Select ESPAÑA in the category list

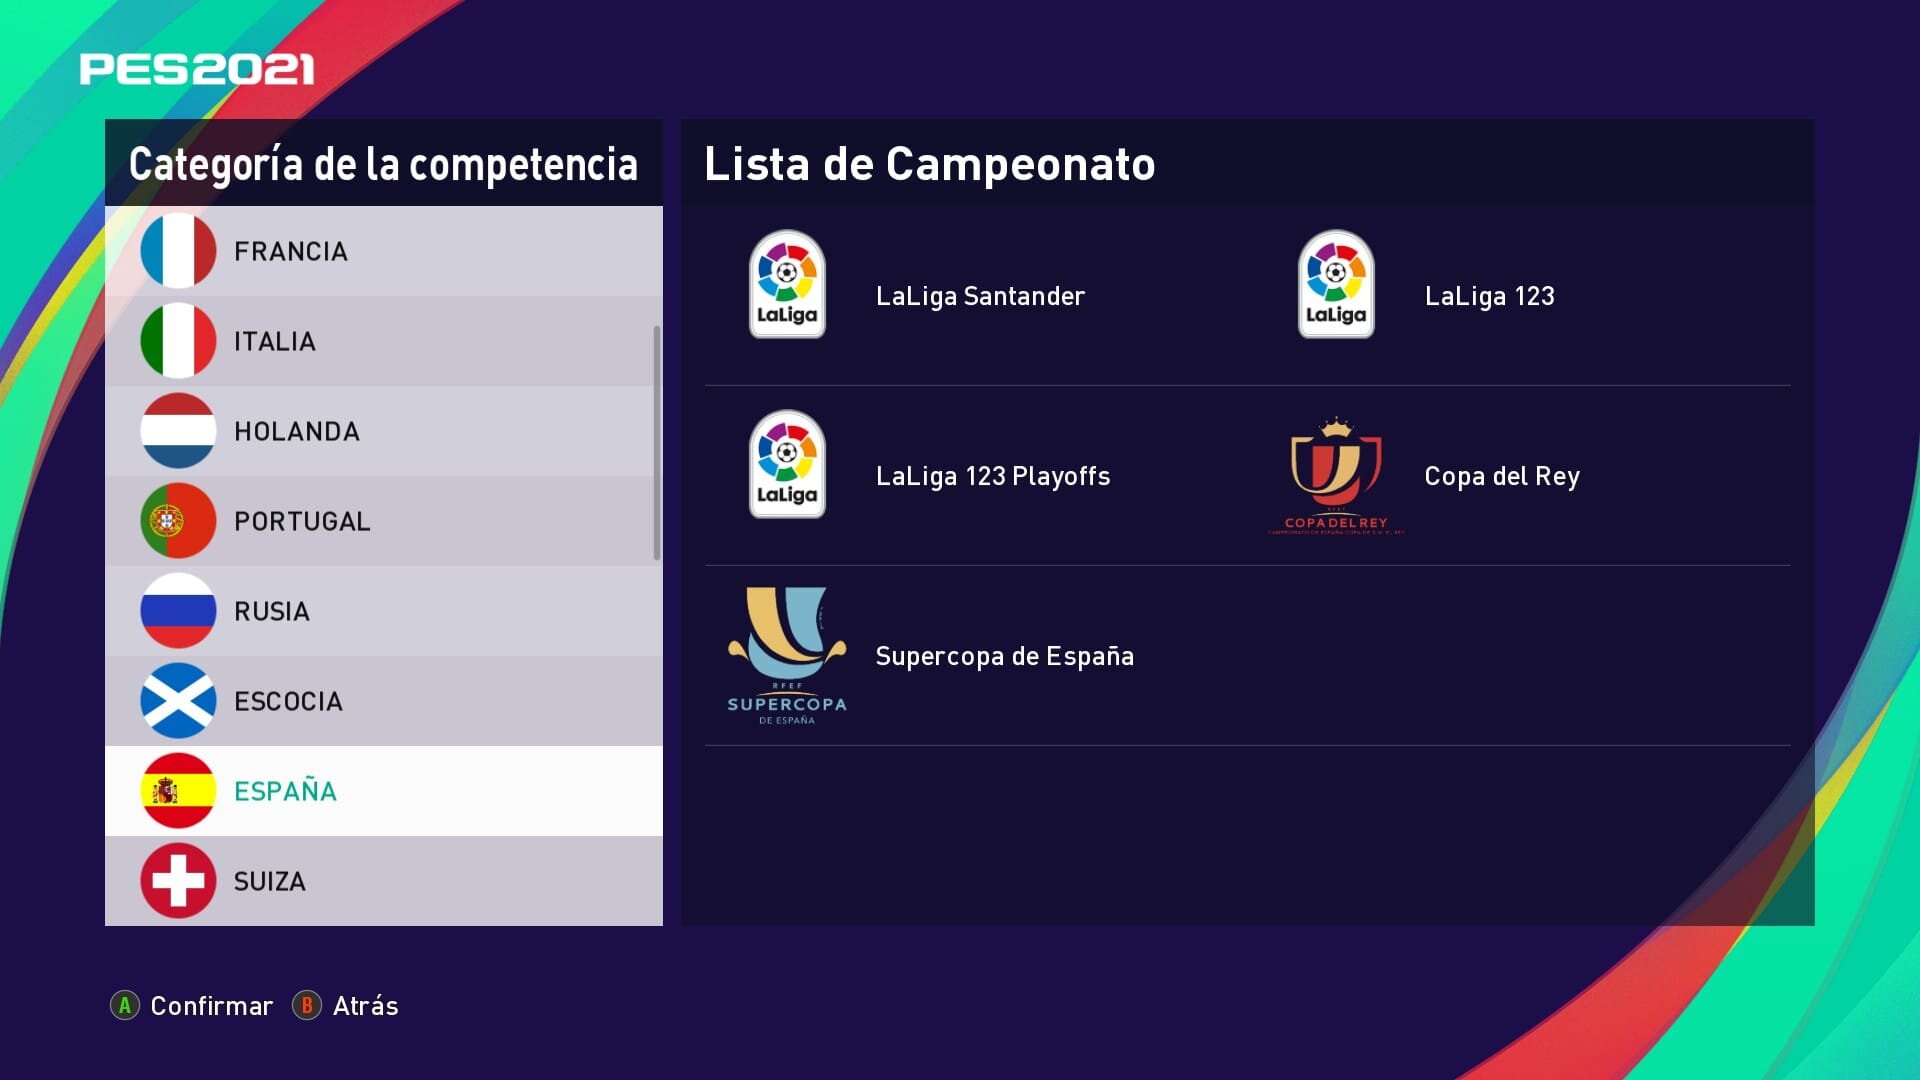(x=384, y=791)
